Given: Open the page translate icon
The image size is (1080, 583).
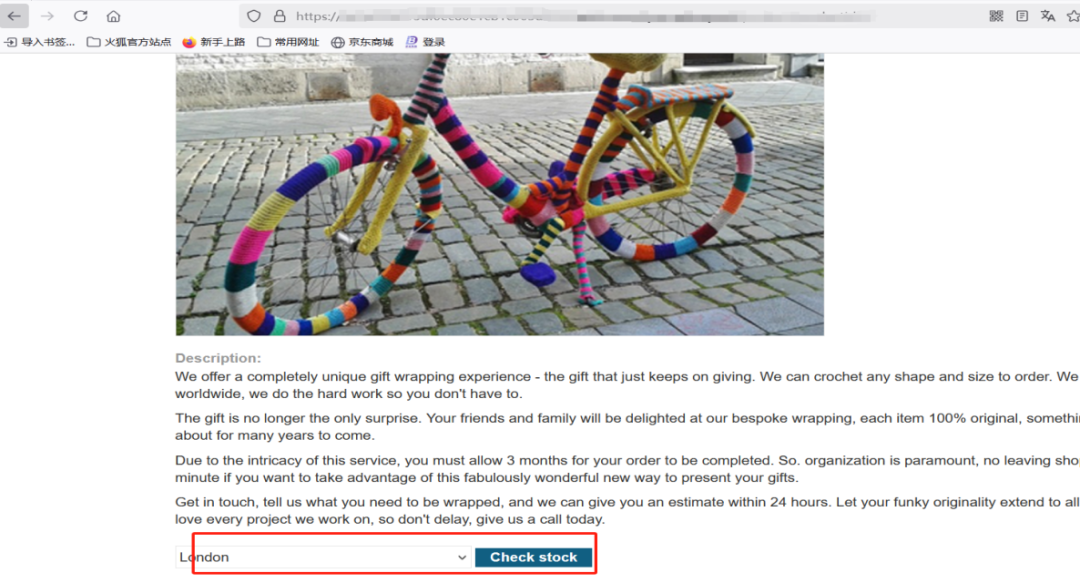Looking at the screenshot, I should pyautogui.click(x=1048, y=16).
